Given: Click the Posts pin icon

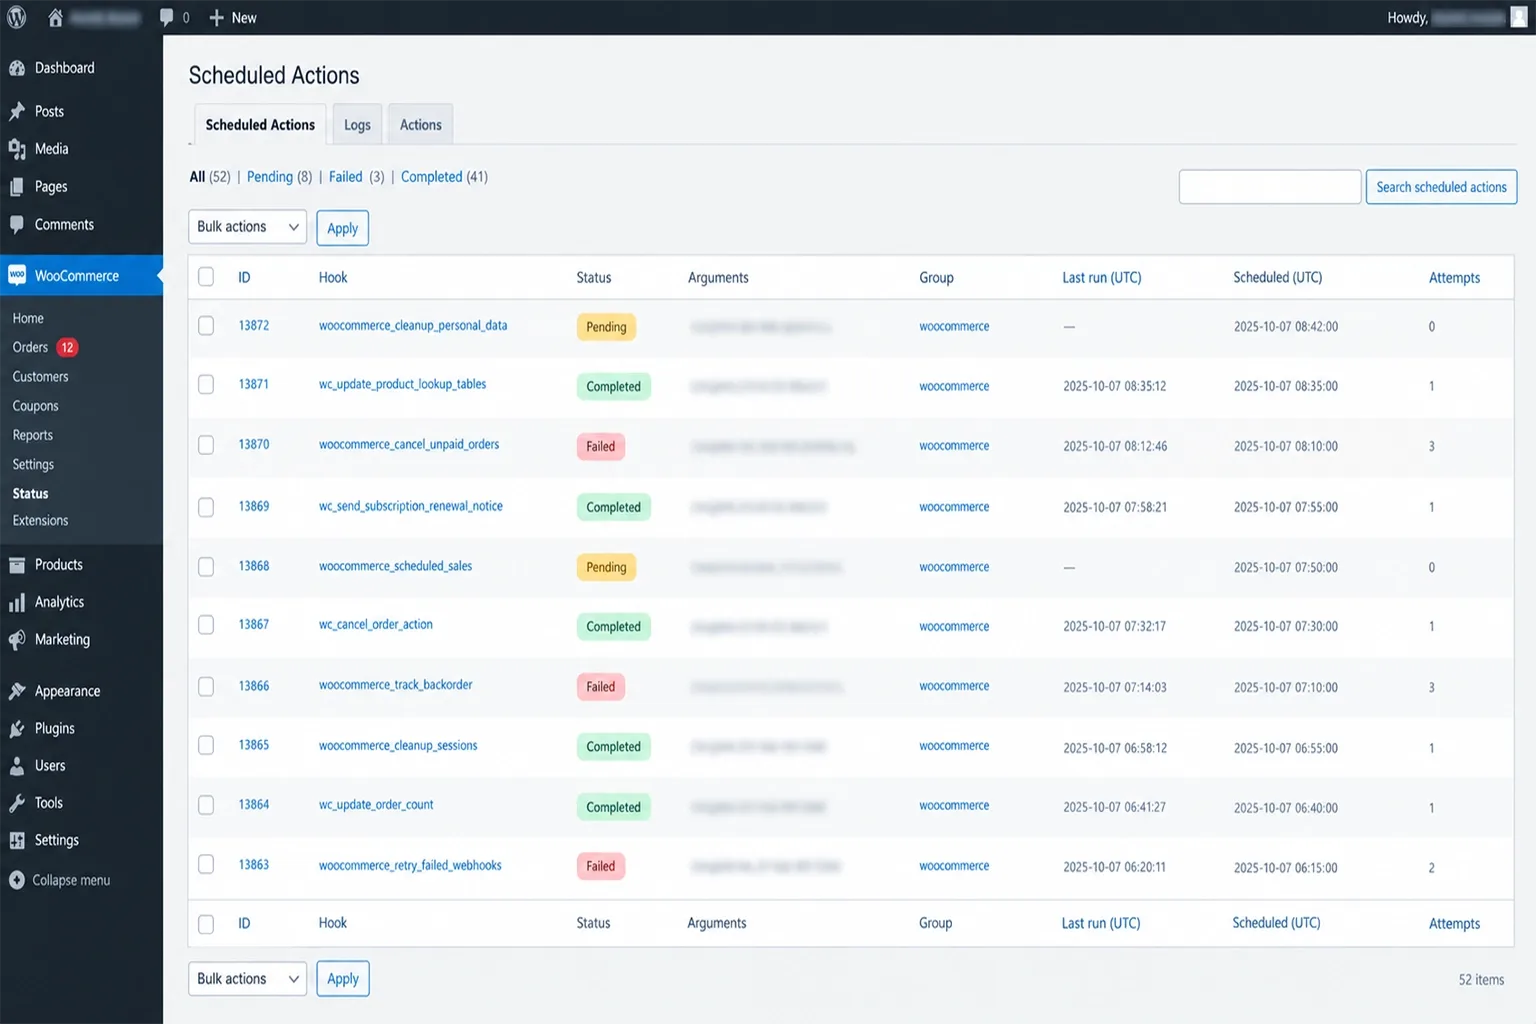Looking at the screenshot, I should point(17,111).
